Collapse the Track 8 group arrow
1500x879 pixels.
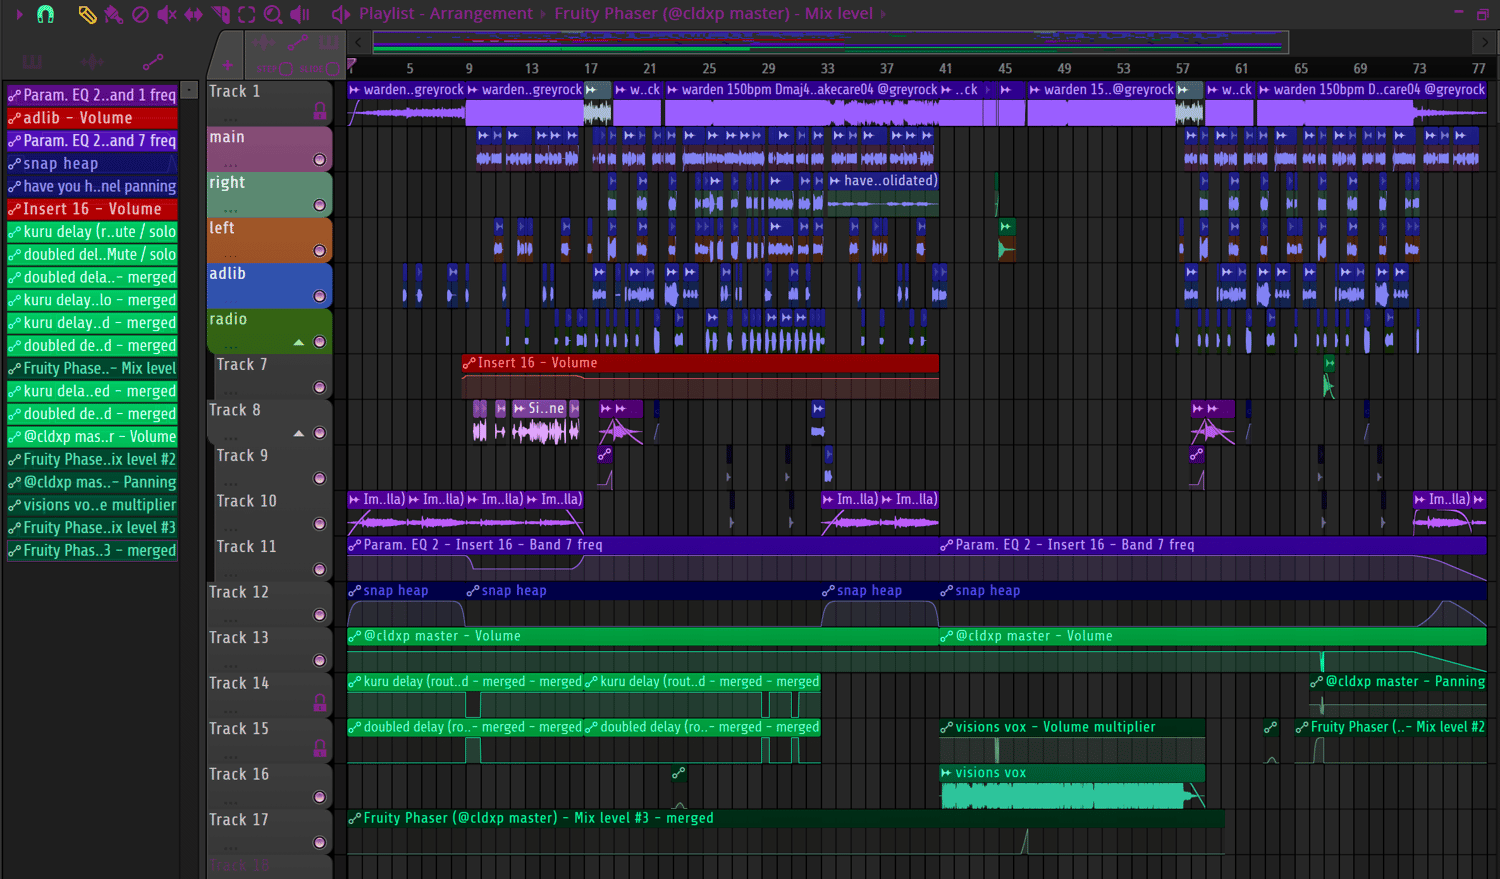point(298,433)
